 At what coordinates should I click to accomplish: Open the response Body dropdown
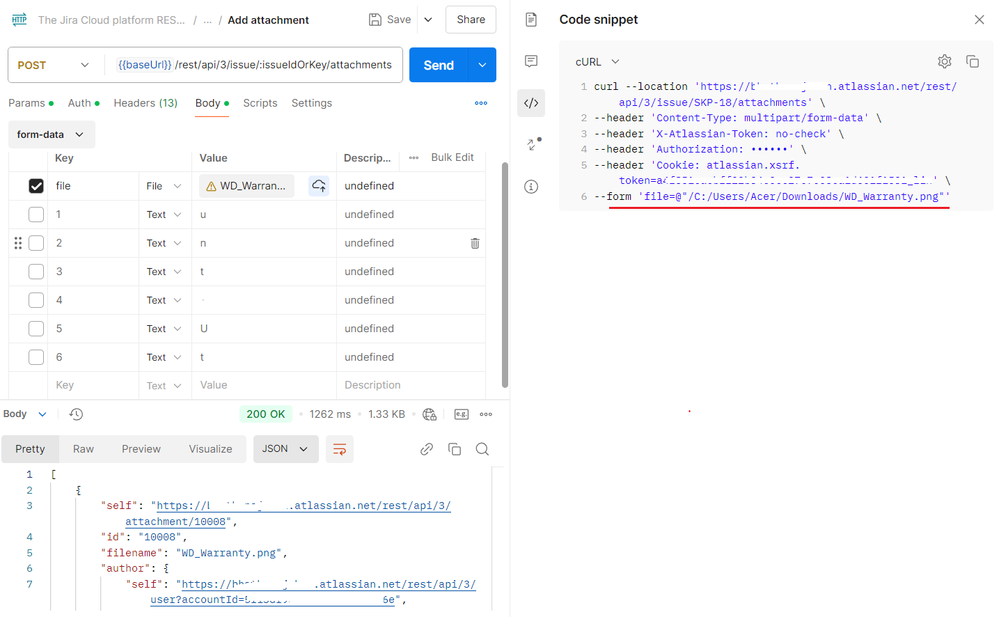(25, 414)
